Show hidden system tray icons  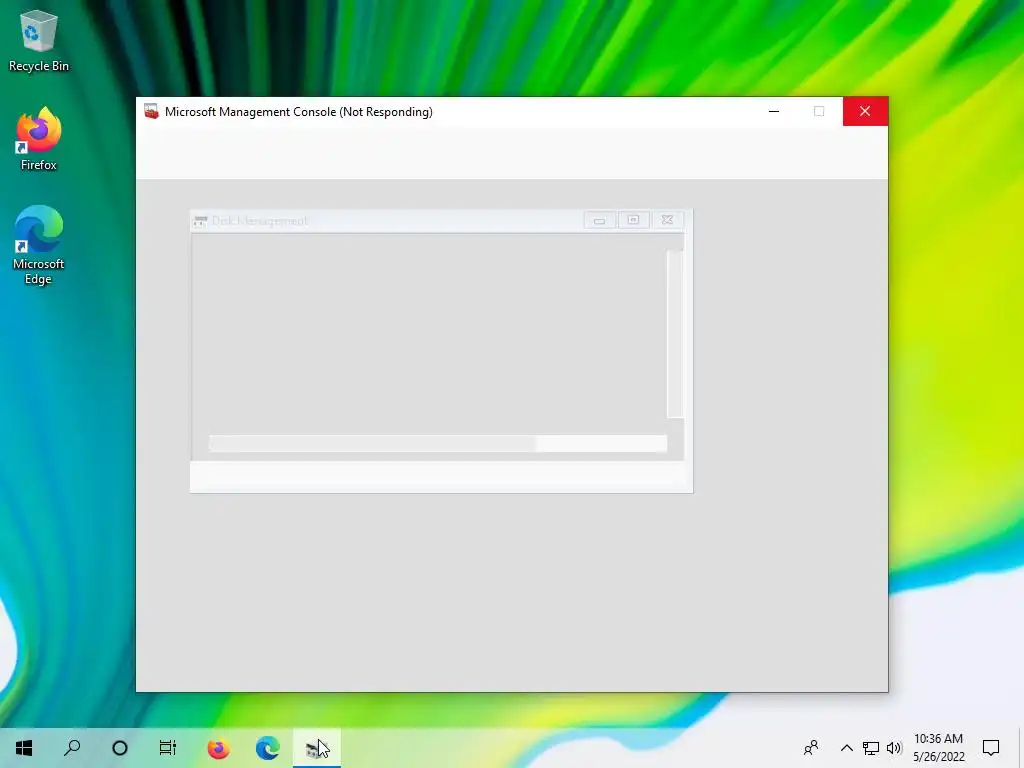[x=846, y=748]
